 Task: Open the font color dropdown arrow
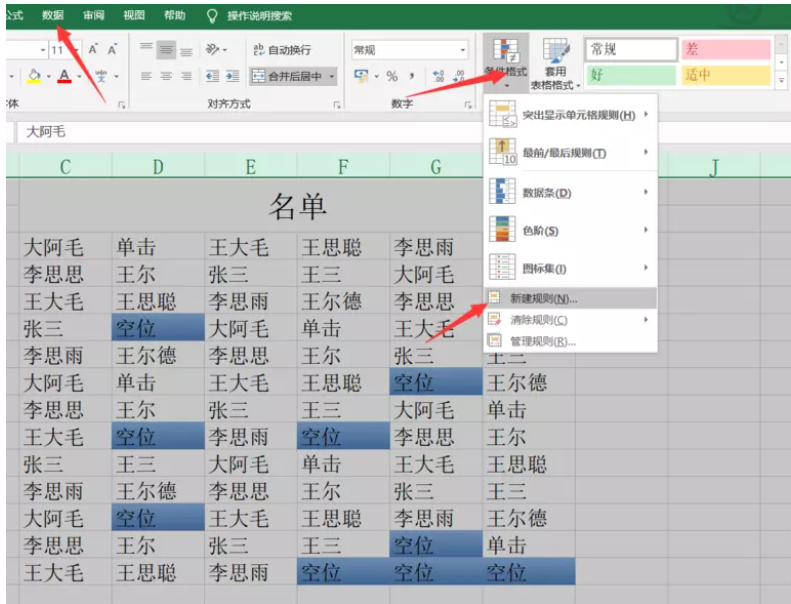79,77
